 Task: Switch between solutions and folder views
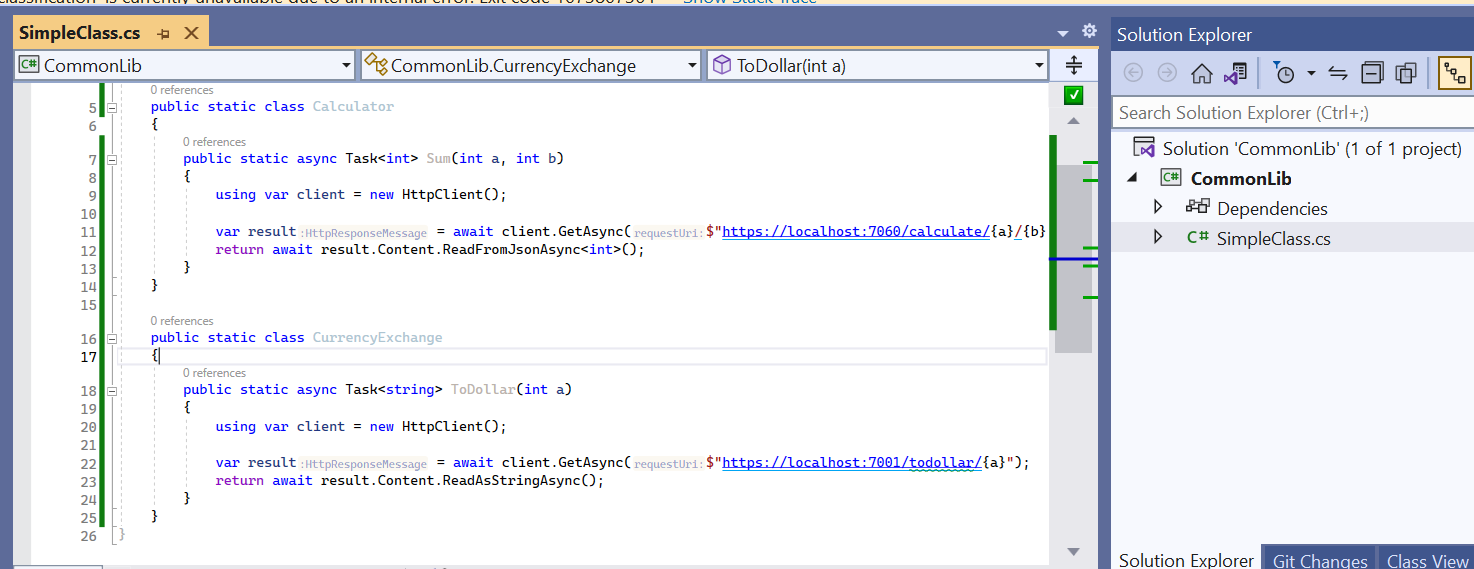tap(1236, 73)
